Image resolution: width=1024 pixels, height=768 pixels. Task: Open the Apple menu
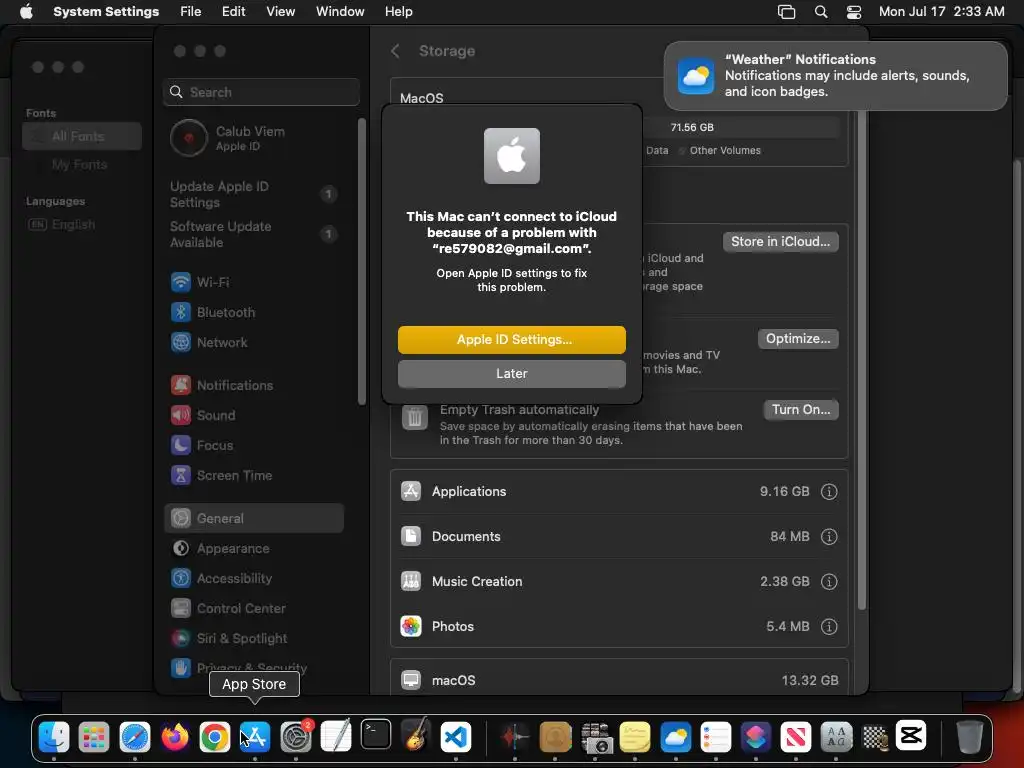coord(26,12)
